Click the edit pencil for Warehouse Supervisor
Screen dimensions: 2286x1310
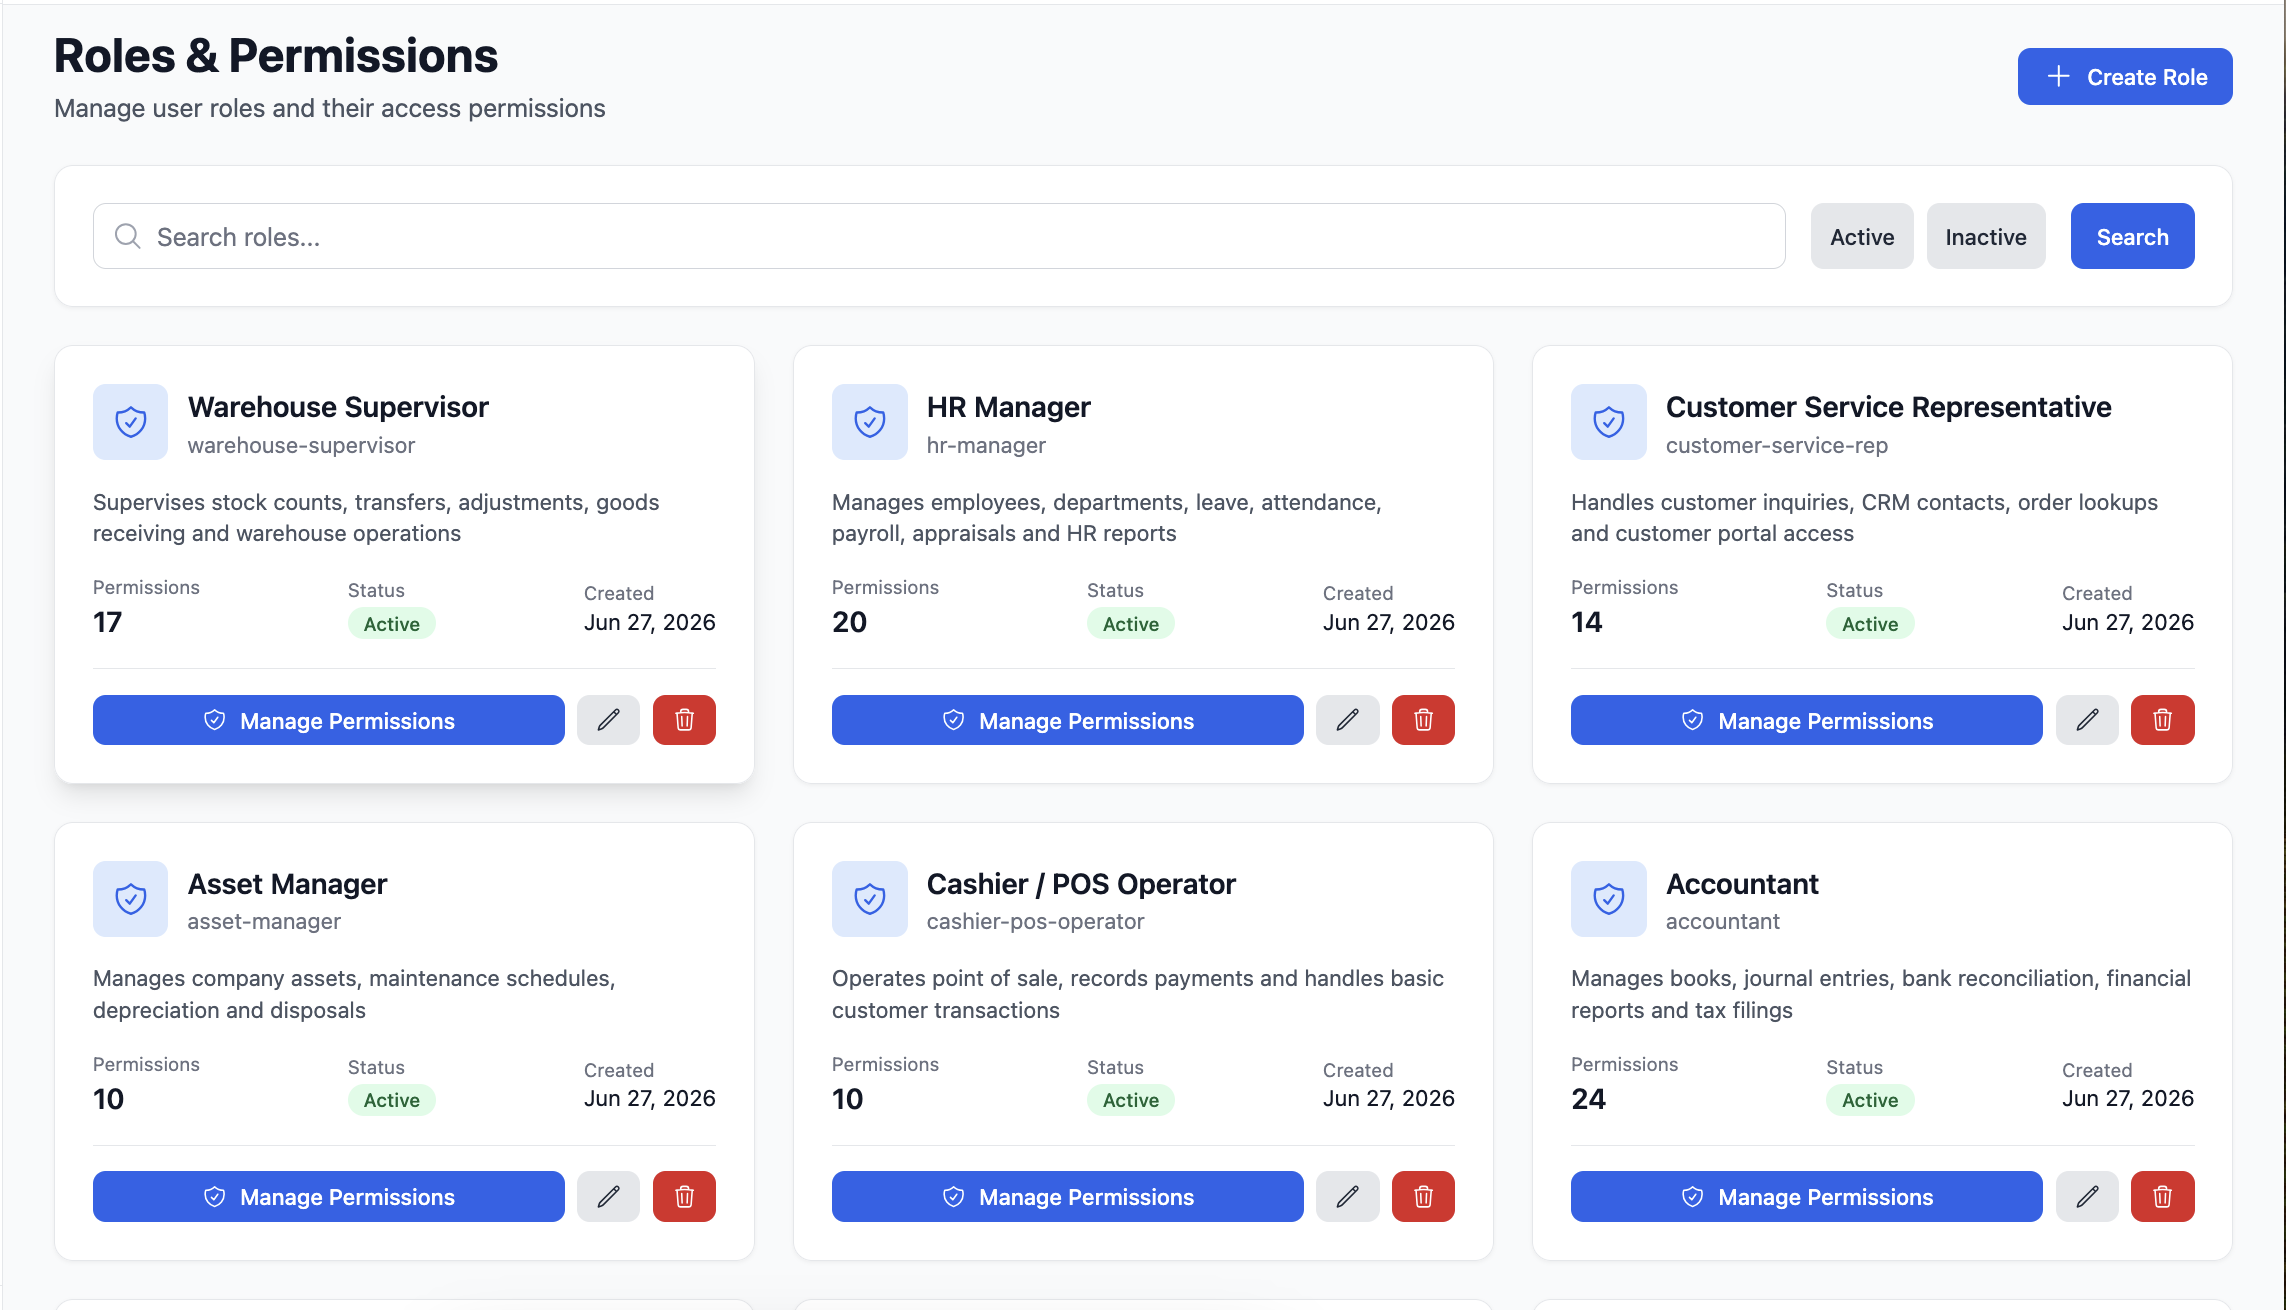[608, 720]
